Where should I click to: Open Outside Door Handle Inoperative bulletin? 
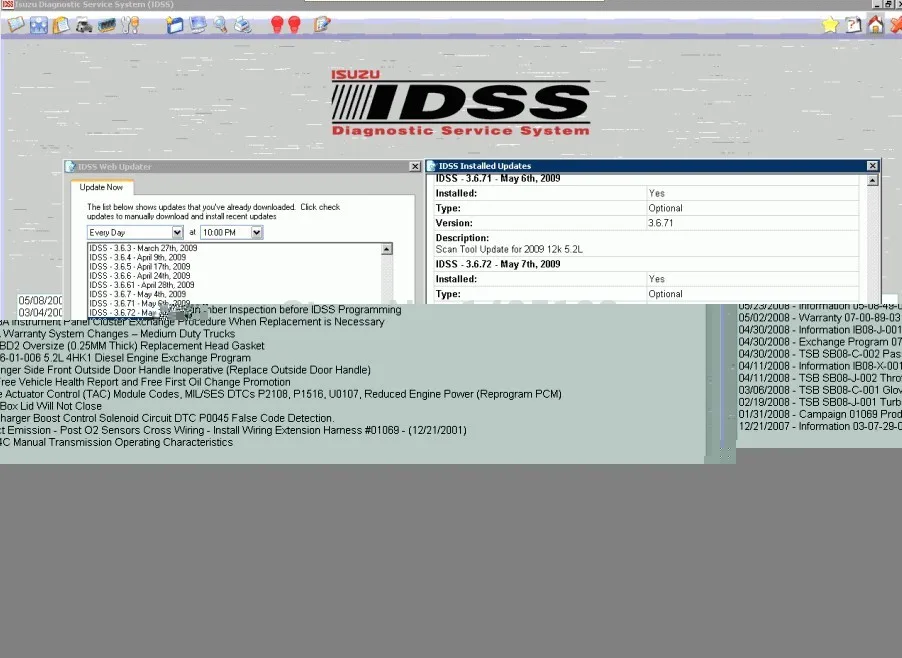185,370
